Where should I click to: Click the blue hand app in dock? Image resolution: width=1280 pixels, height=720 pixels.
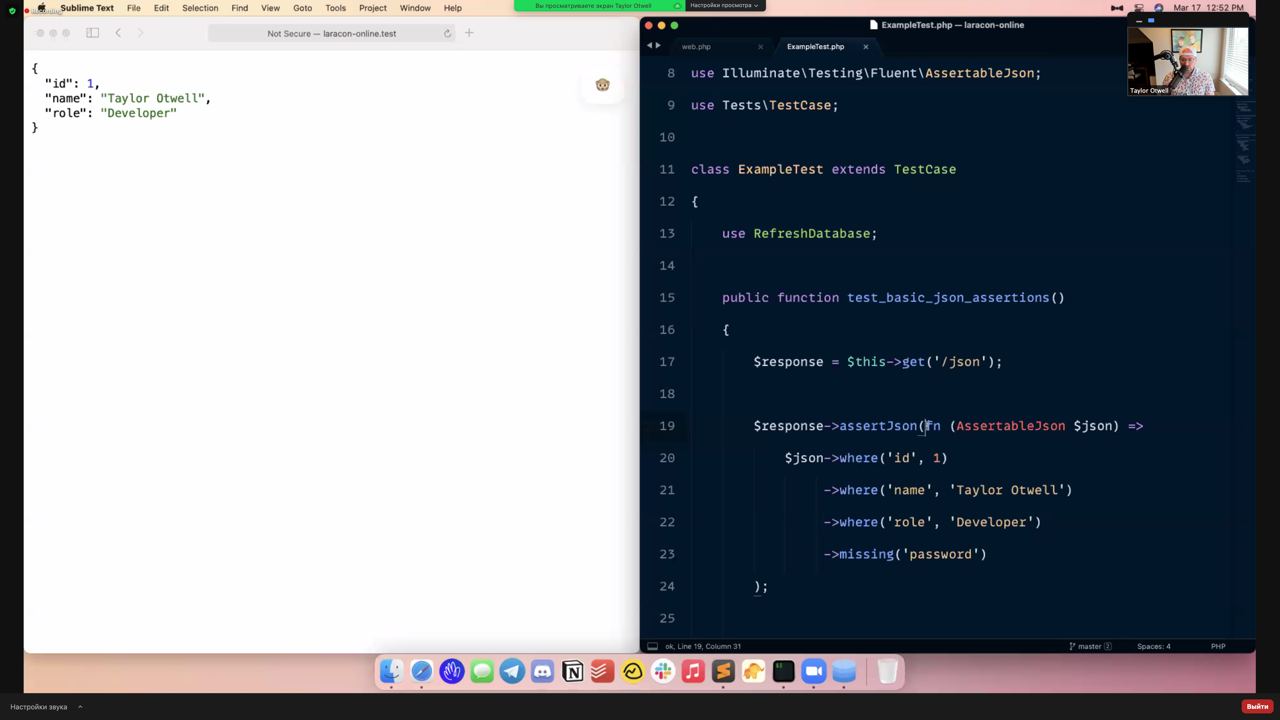[452, 672]
